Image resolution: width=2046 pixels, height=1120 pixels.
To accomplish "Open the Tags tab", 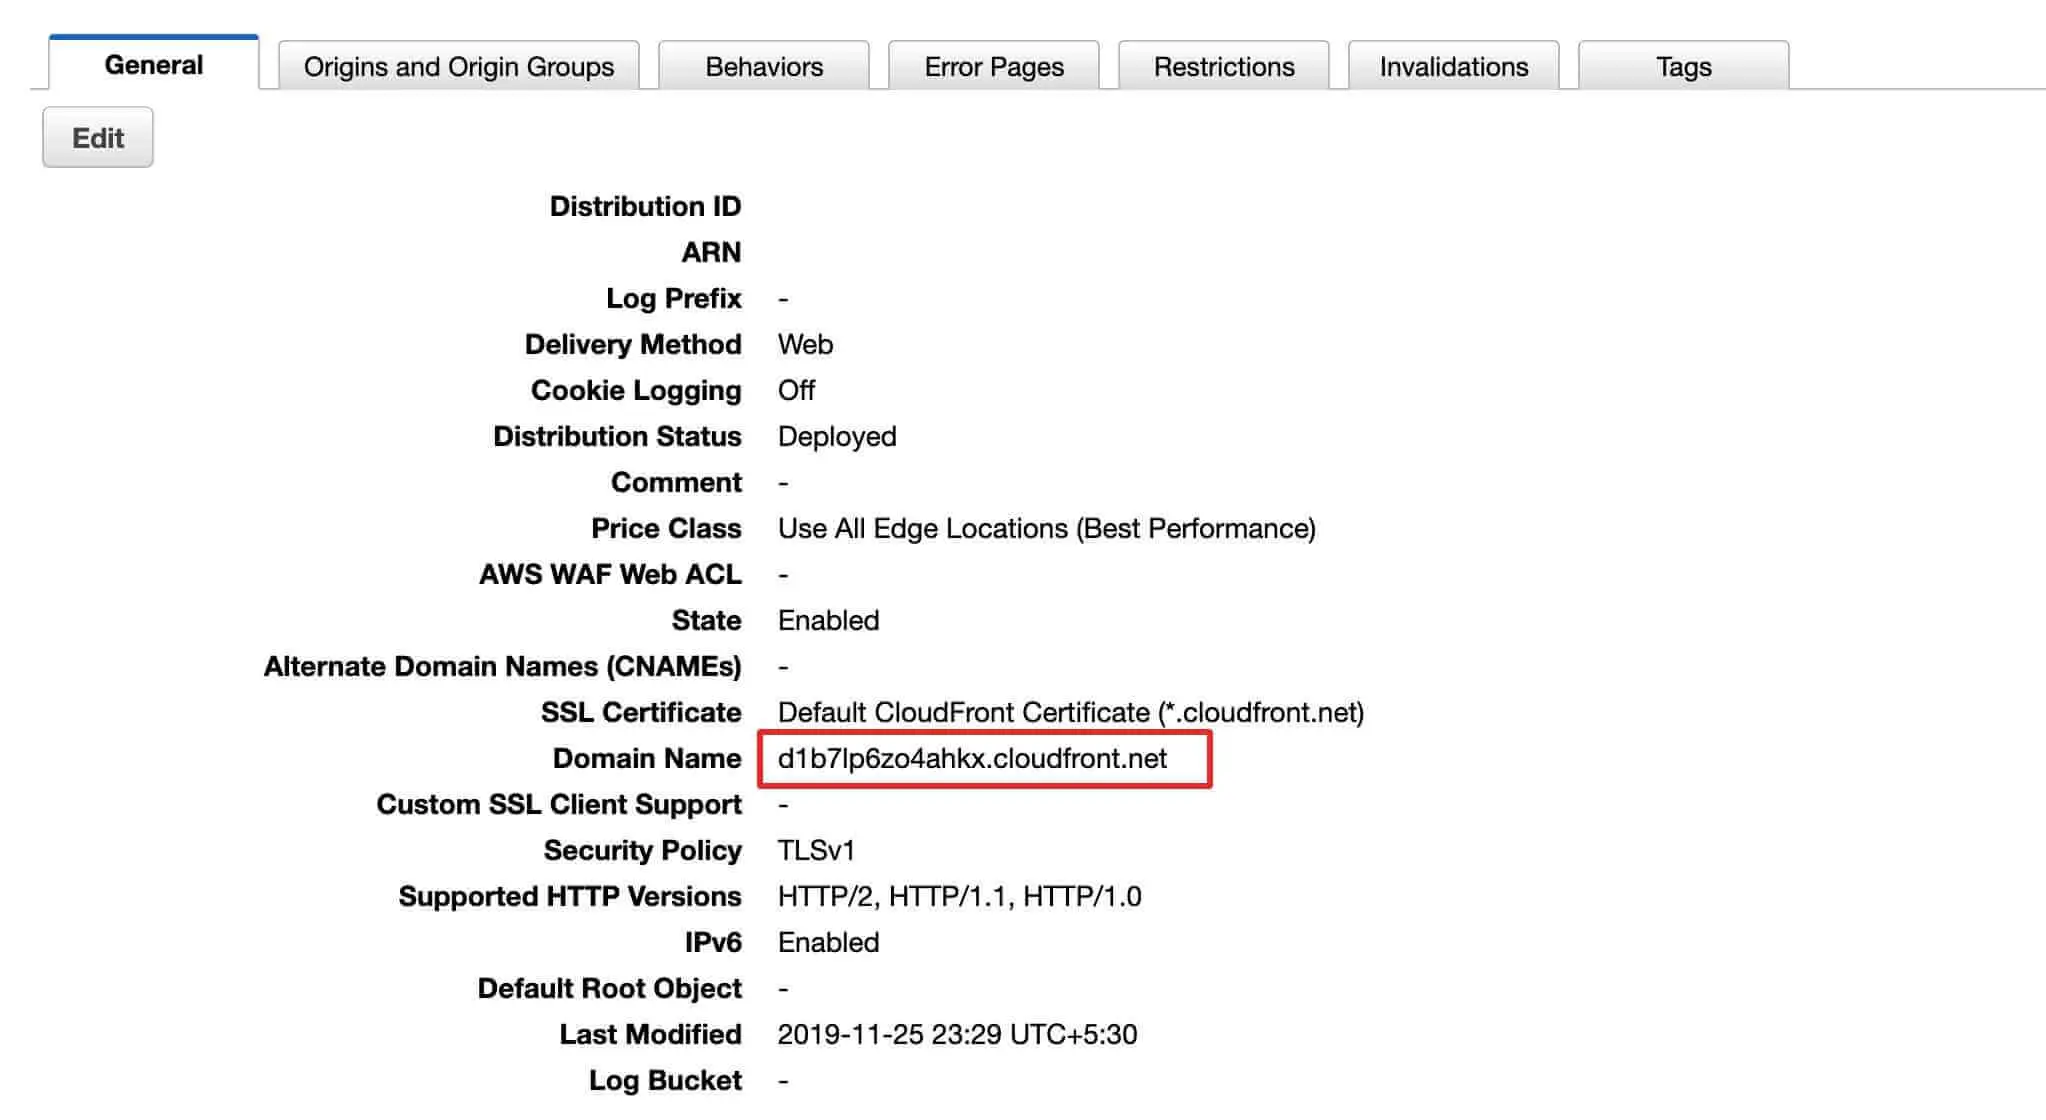I will [1684, 66].
